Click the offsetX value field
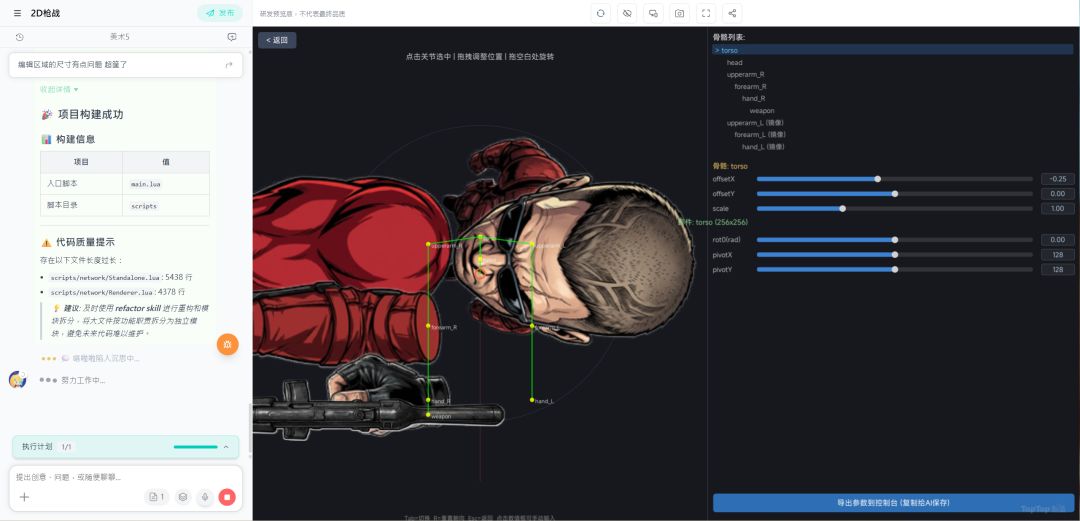The height and width of the screenshot is (521, 1080). 1057,179
